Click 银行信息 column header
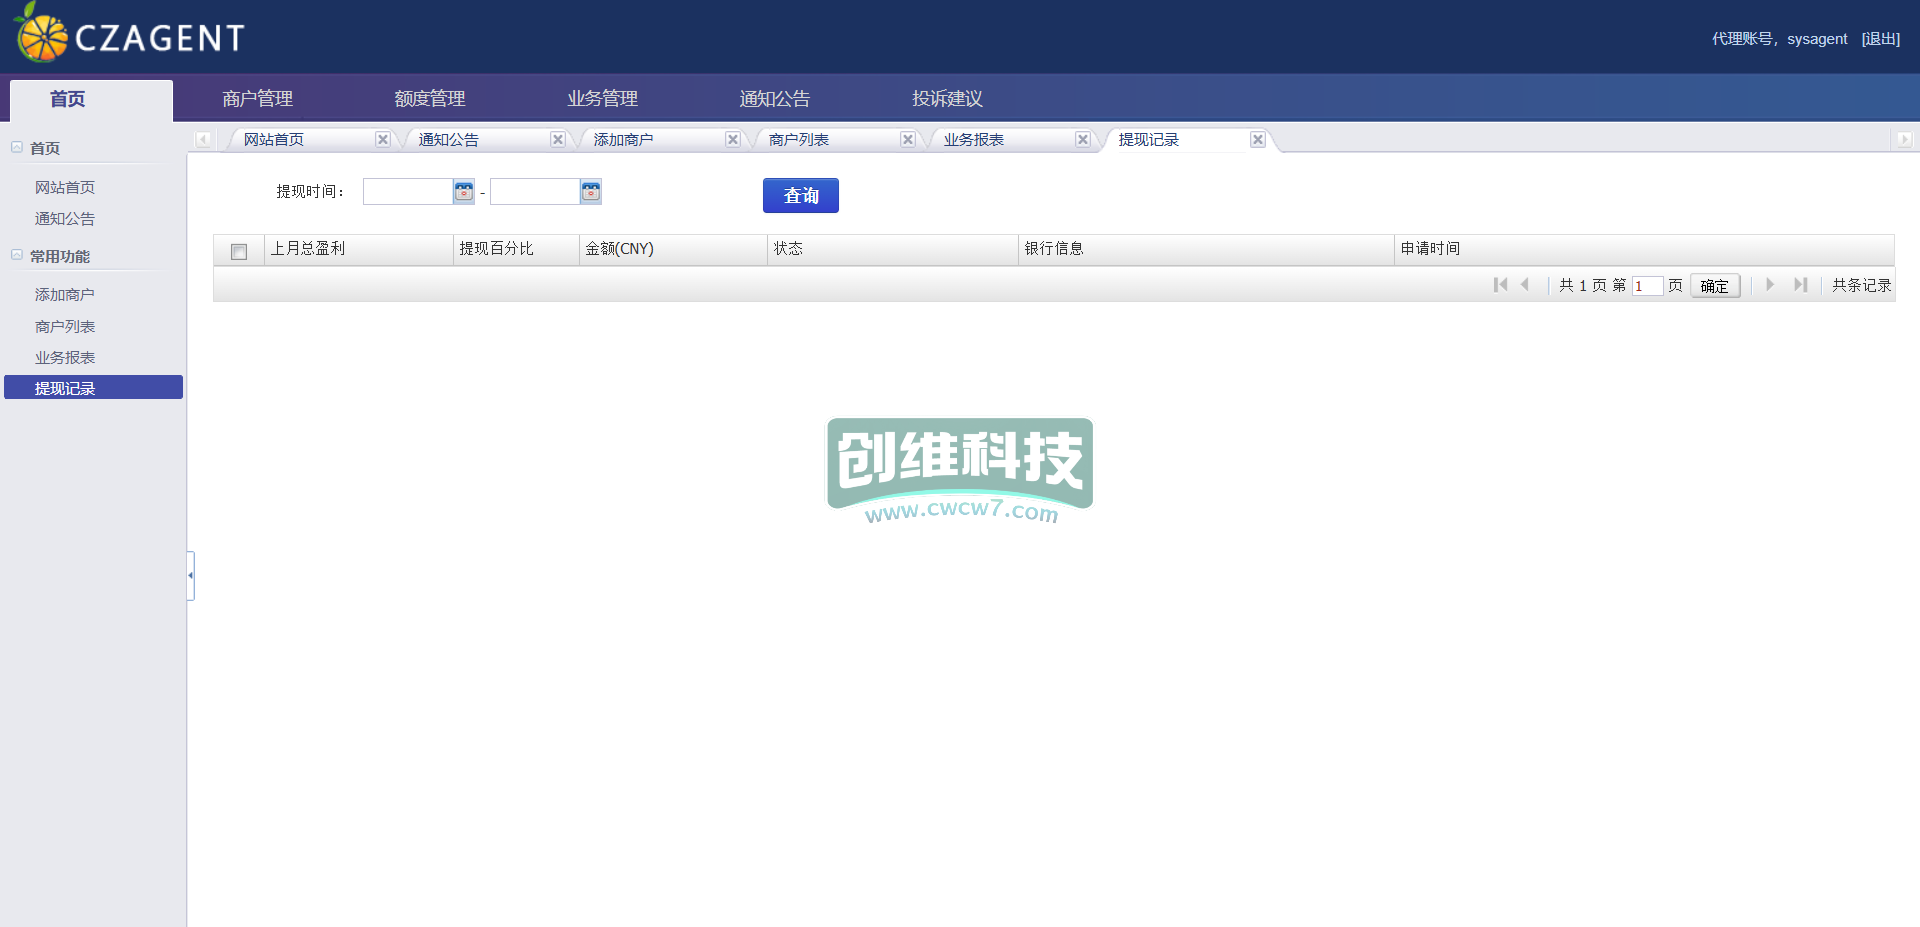This screenshot has height=927, width=1920. (x=1206, y=249)
